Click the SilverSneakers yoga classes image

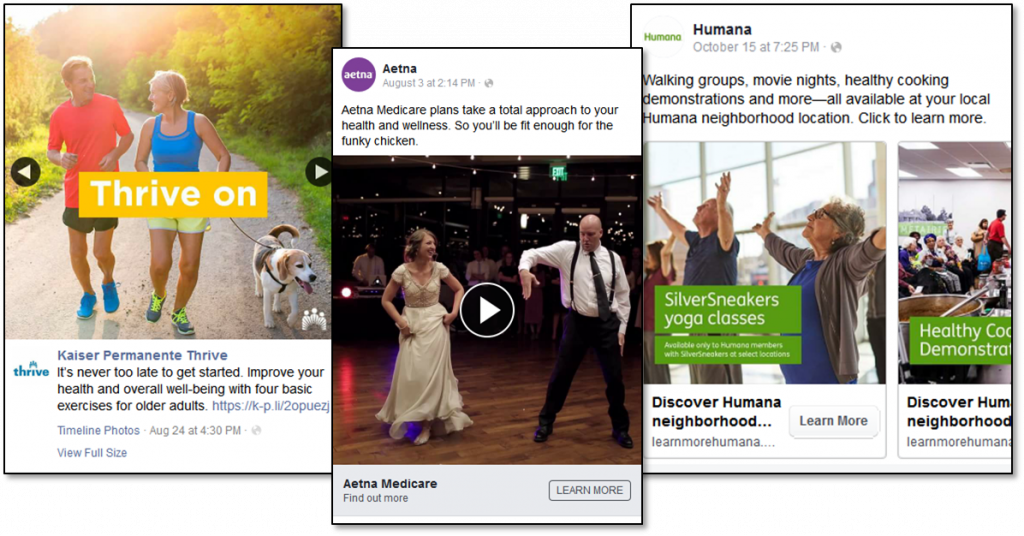click(x=765, y=262)
